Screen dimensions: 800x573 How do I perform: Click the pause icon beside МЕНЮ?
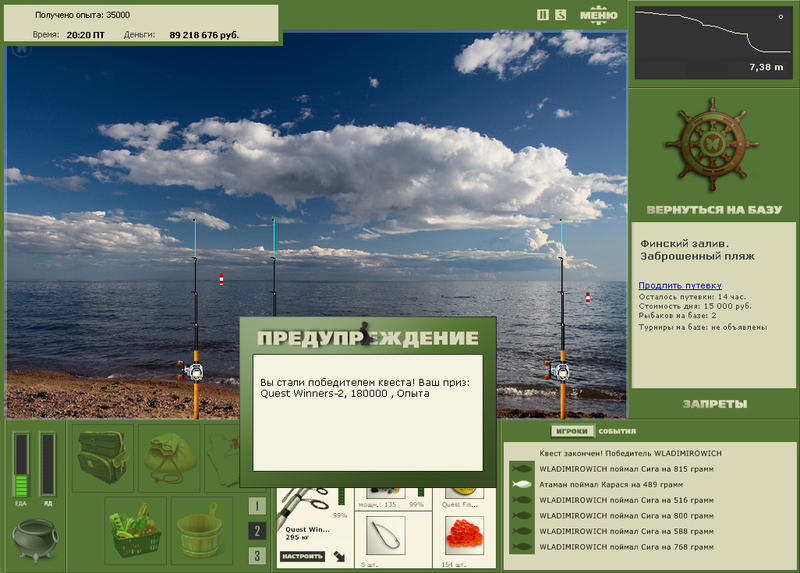point(543,15)
